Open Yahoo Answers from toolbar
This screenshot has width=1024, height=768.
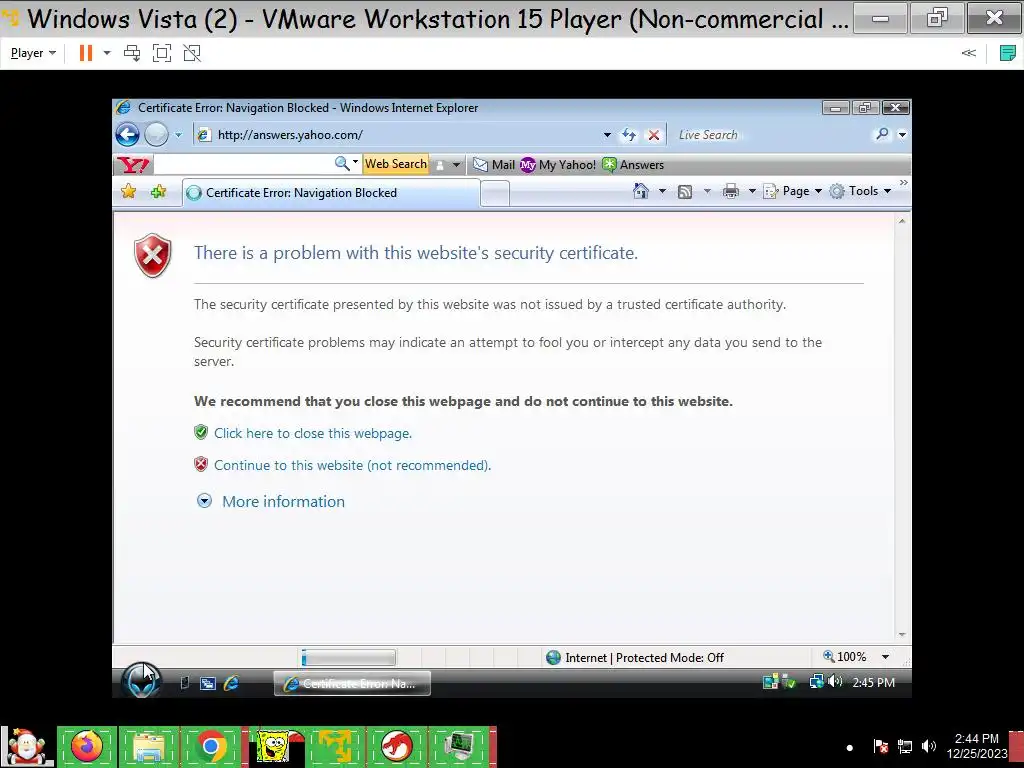pyautogui.click(x=633, y=165)
